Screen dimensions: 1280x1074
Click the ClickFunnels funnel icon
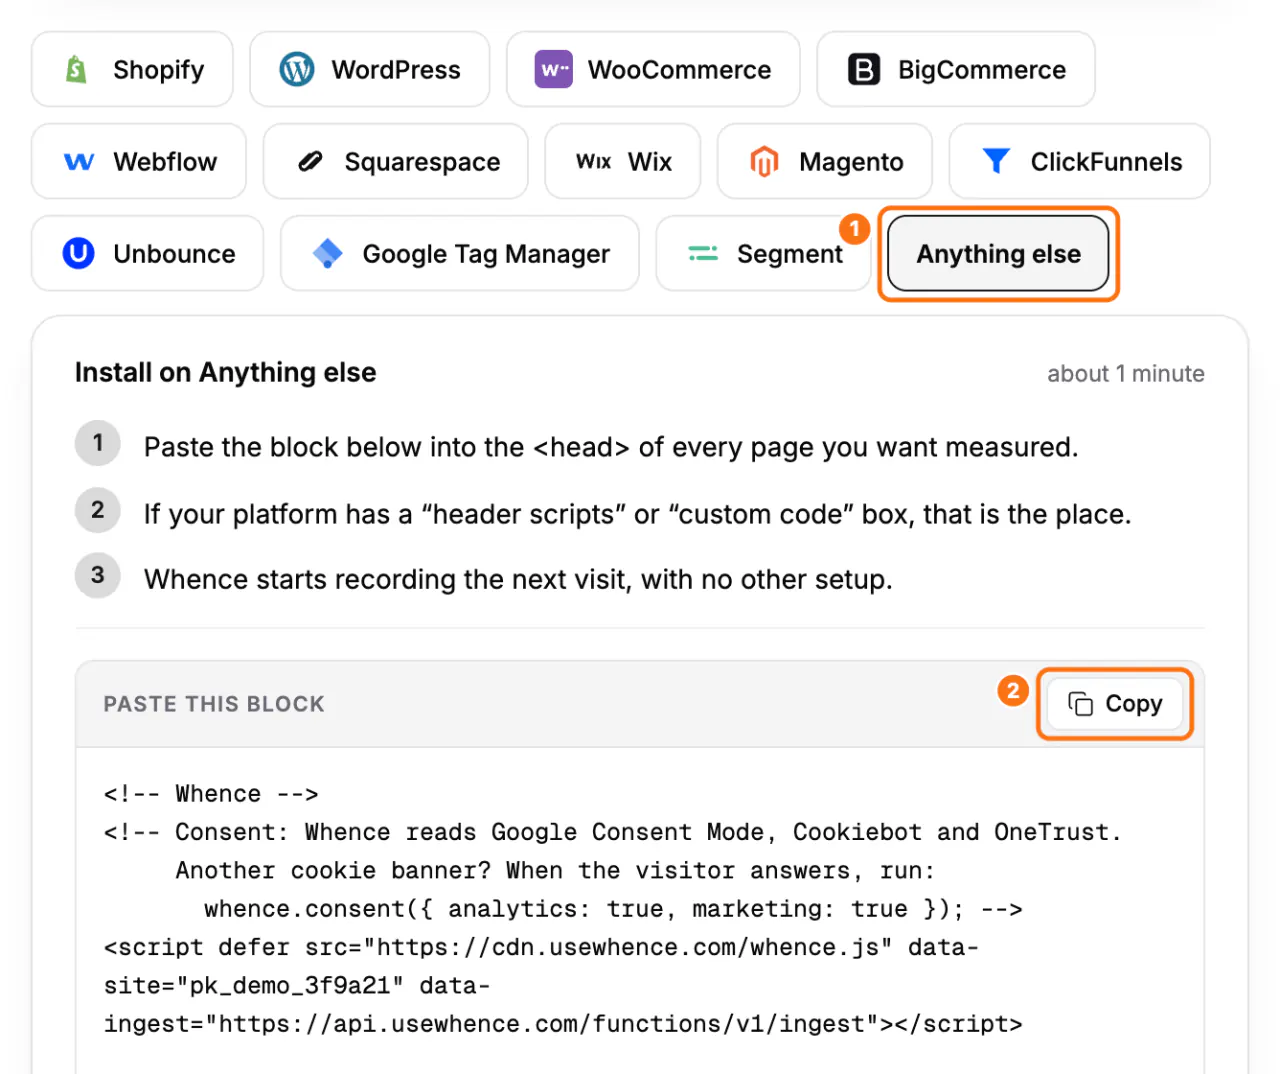tap(996, 161)
